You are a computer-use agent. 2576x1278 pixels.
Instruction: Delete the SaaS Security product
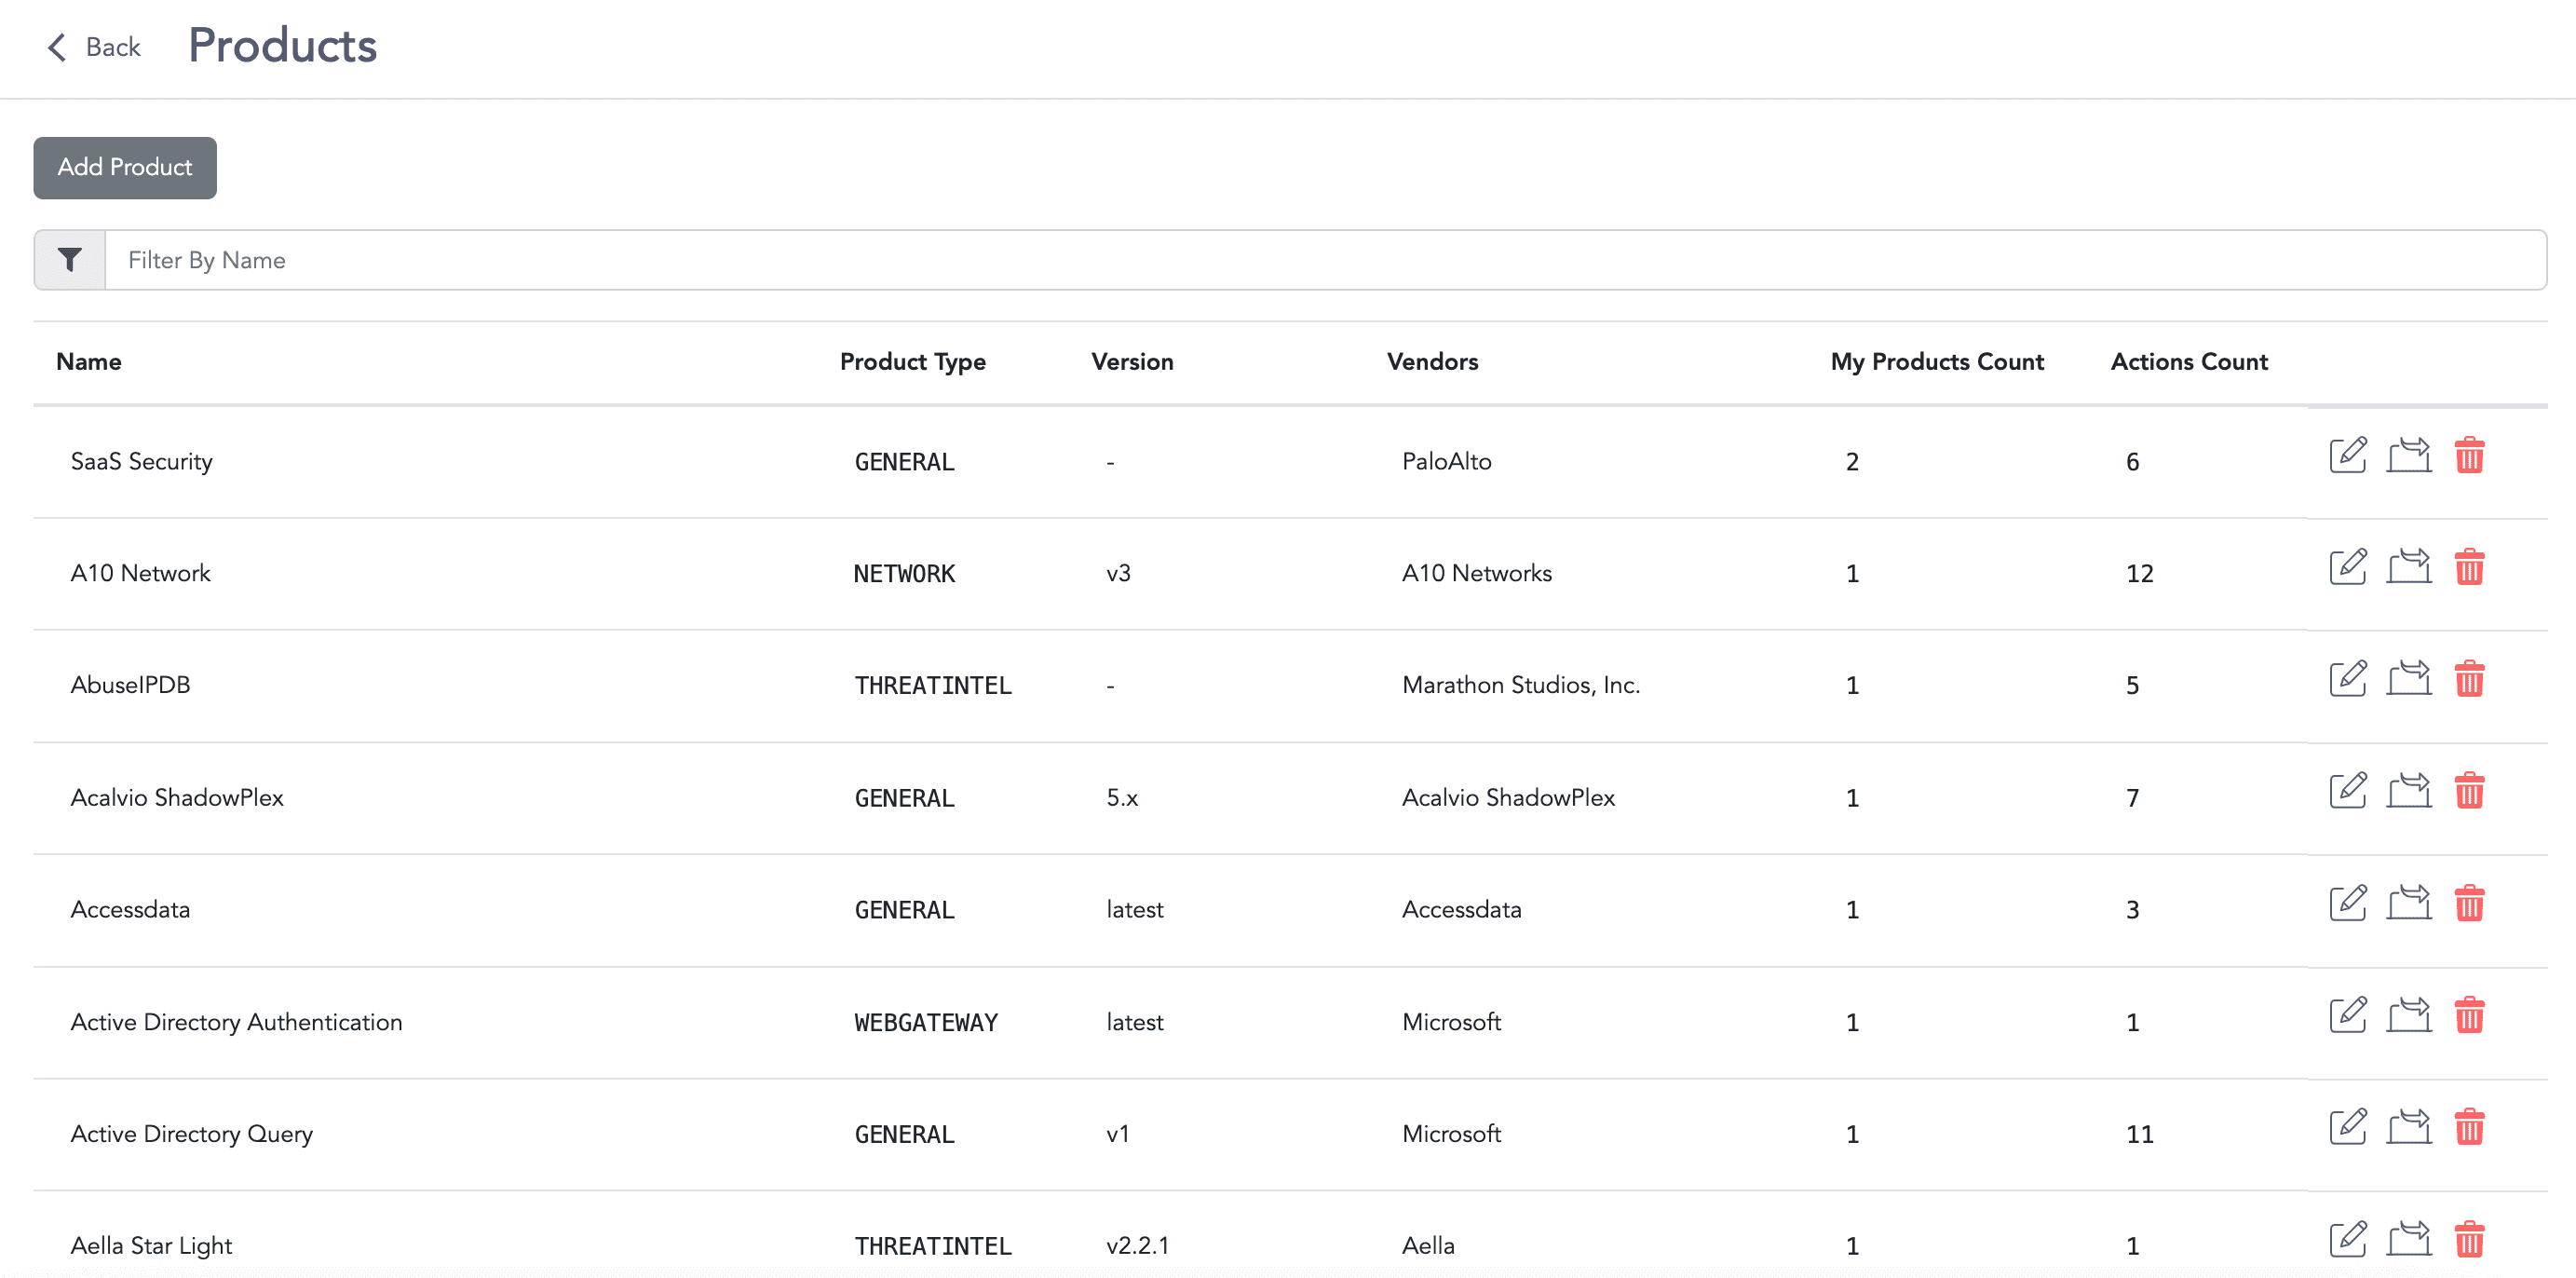pos(2471,457)
